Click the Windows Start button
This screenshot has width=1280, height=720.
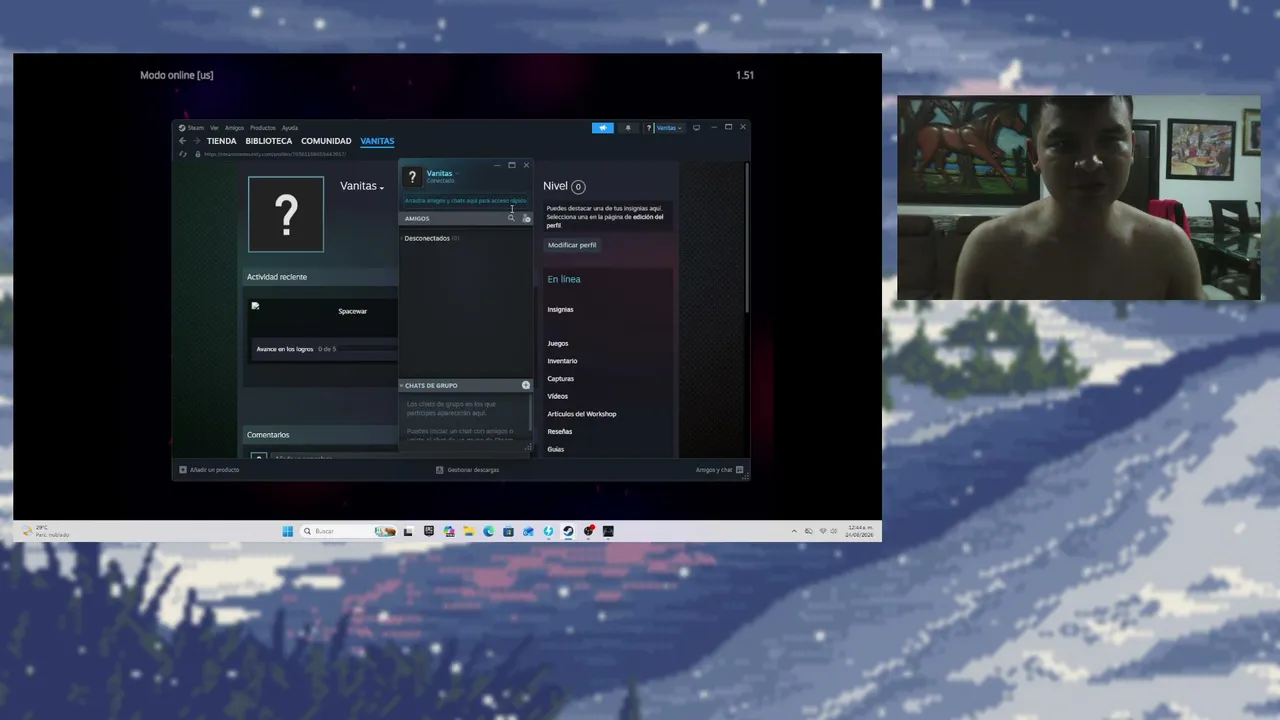tap(288, 531)
